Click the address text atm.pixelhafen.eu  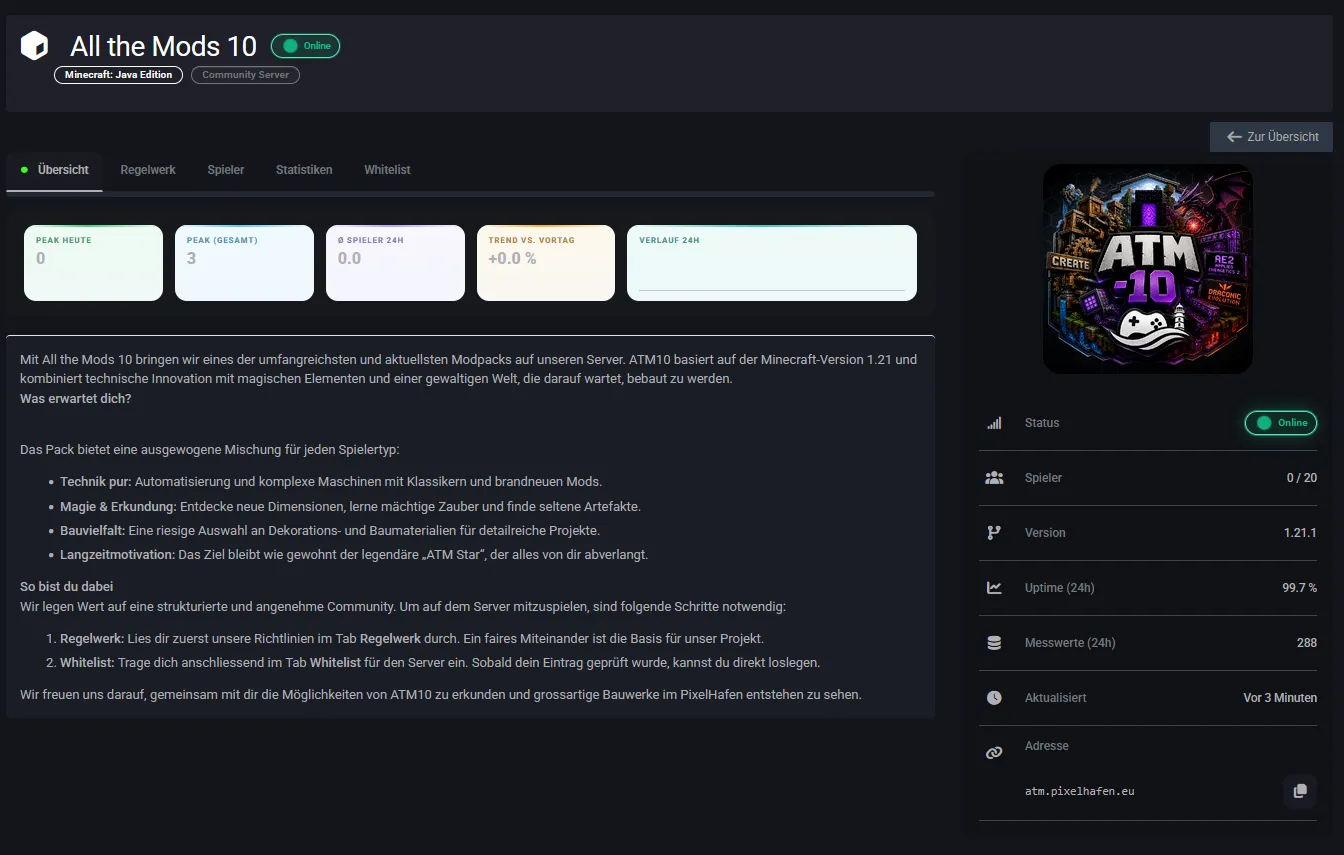[x=1080, y=791]
